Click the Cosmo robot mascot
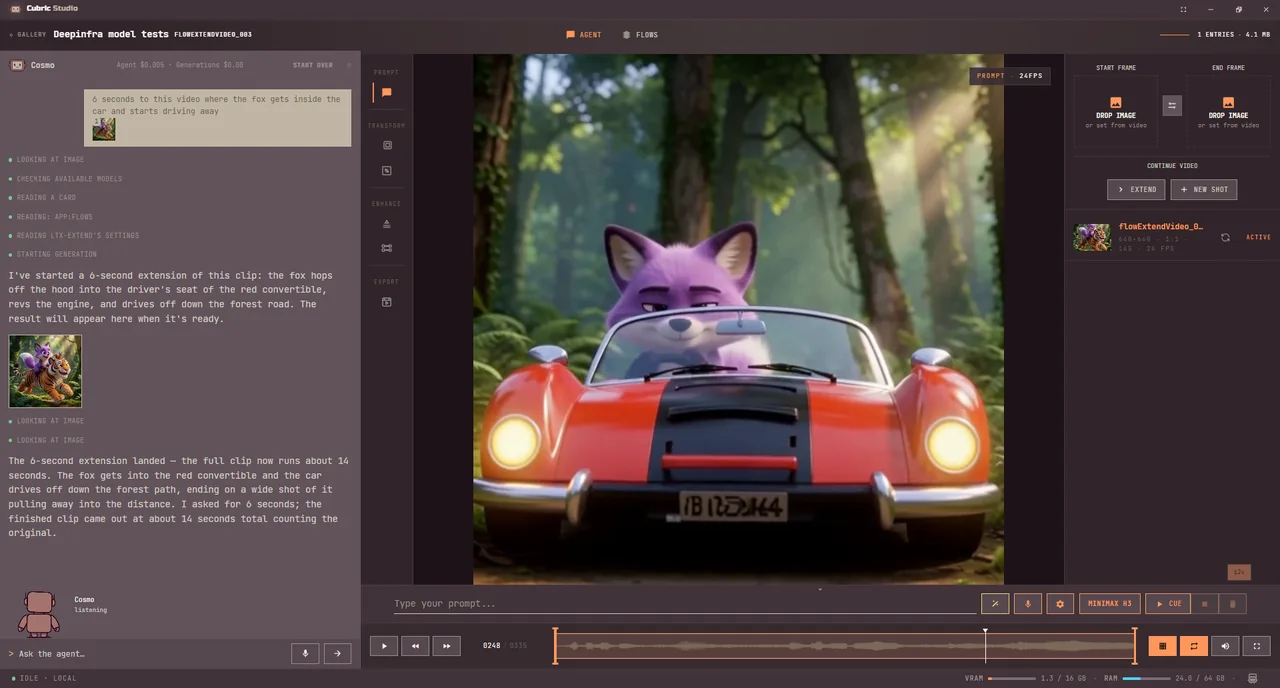1280x688 pixels. point(39,613)
